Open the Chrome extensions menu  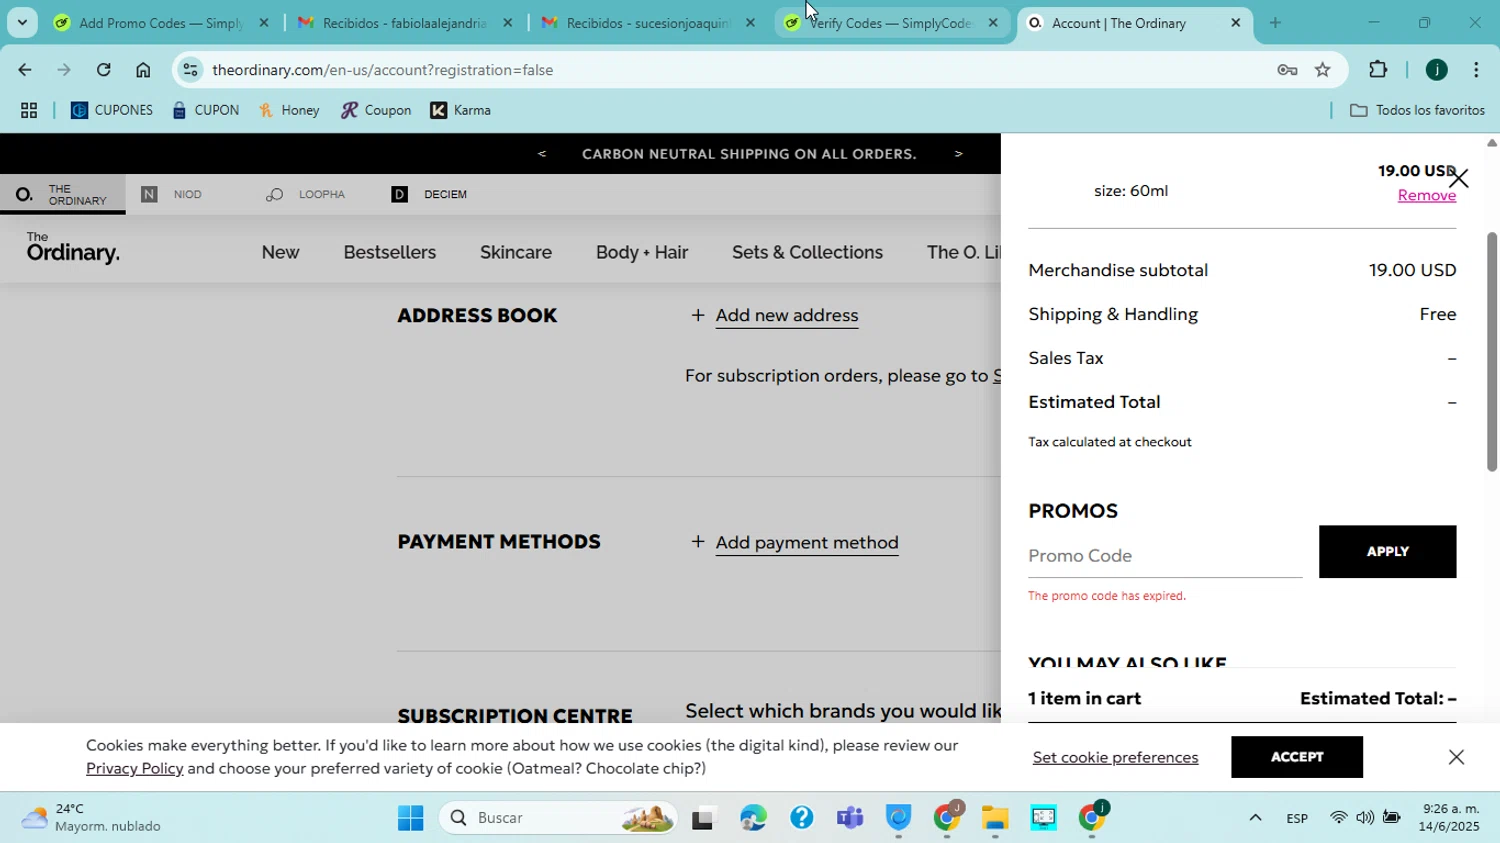1378,70
